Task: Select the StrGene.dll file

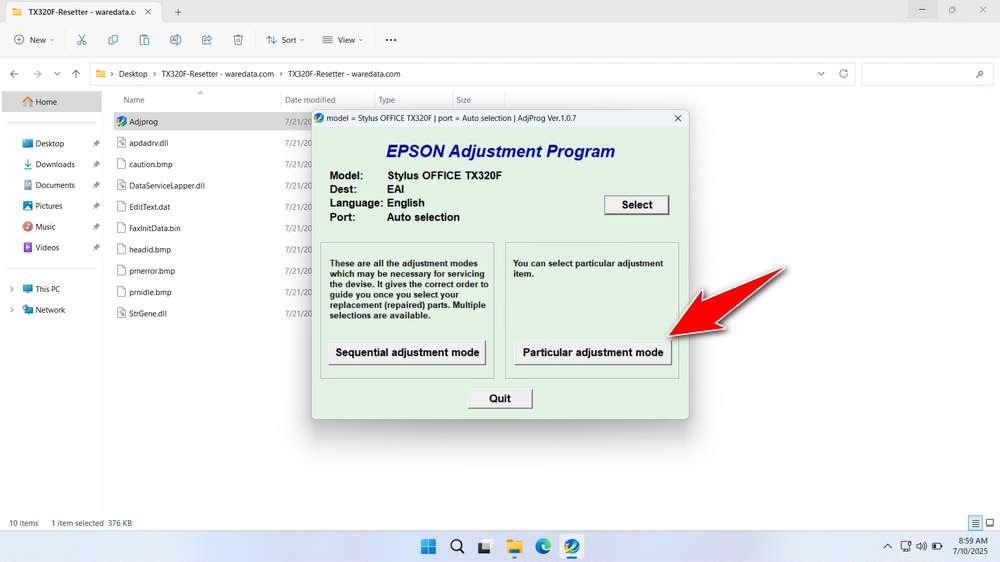Action: pyautogui.click(x=147, y=313)
